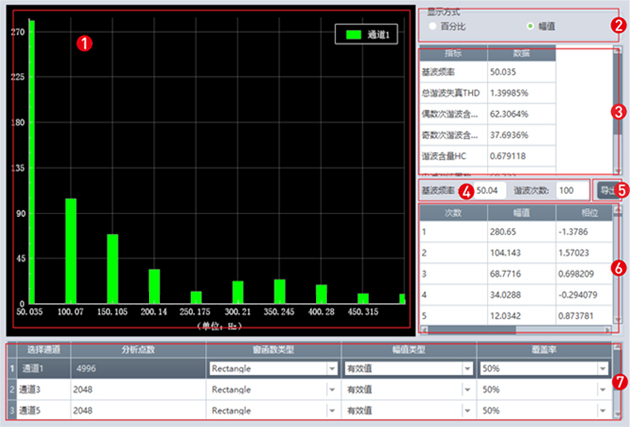Open 窗函数类型 dropdown for 通道1 row
Screen dimensions: 630x427
pos(332,368)
